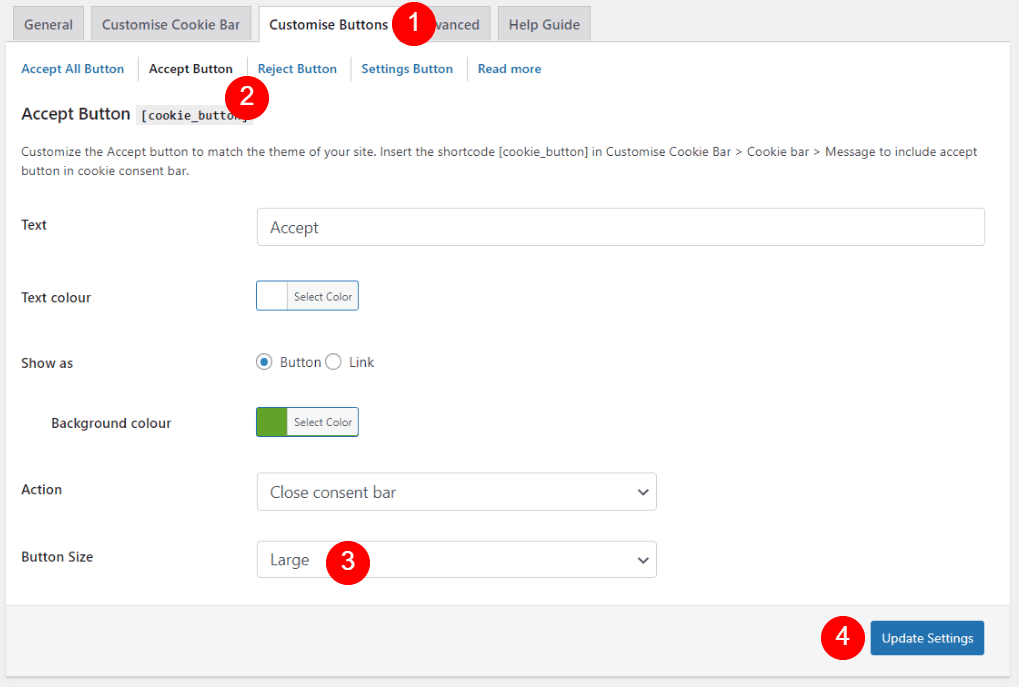Open the Accept All Button section link
This screenshot has width=1019, height=687.
pyautogui.click(x=73, y=69)
